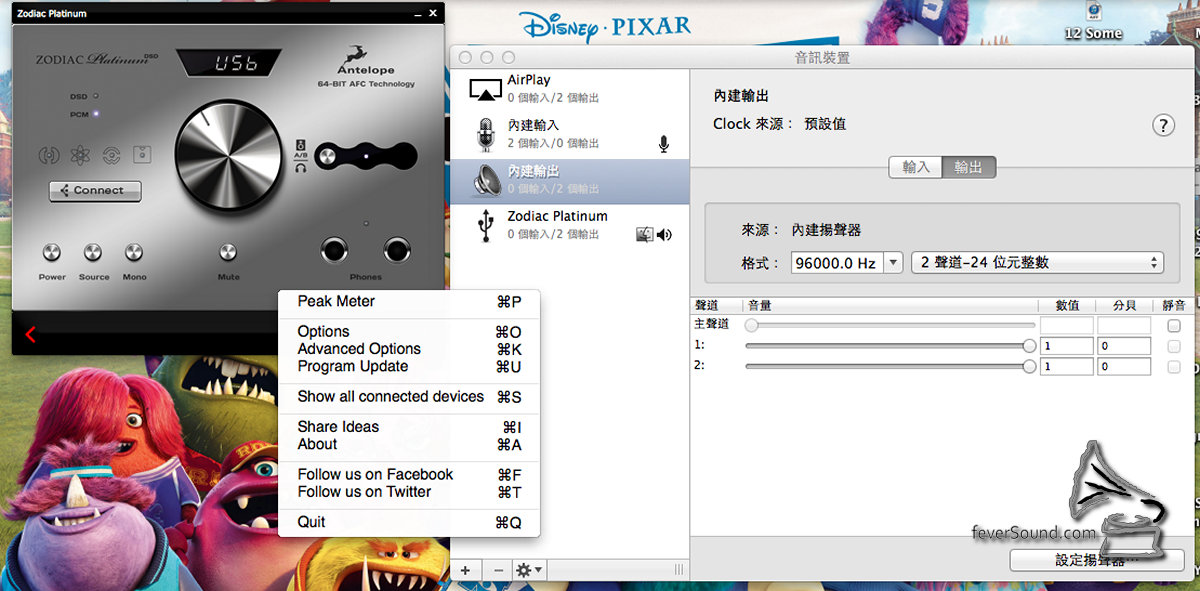The image size is (1200, 591).
Task: Switch to the 輸入 tab
Action: pyautogui.click(x=916, y=168)
